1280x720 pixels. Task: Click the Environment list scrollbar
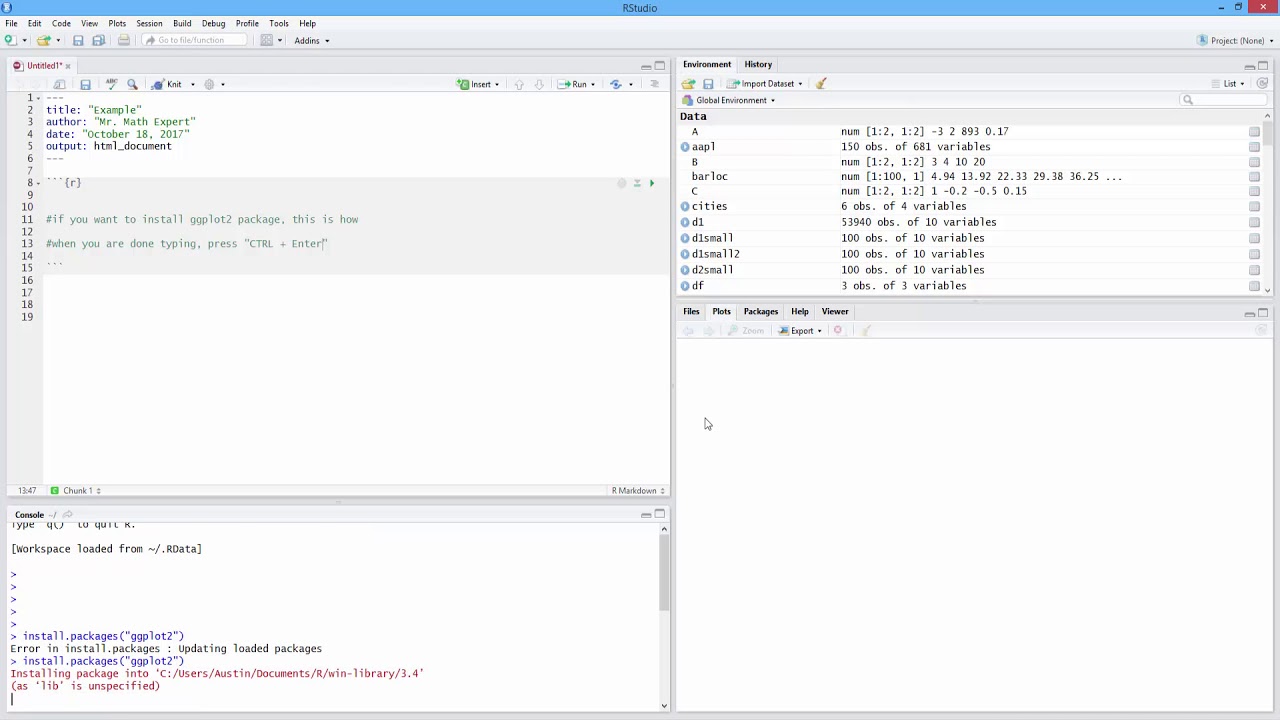[1268, 132]
